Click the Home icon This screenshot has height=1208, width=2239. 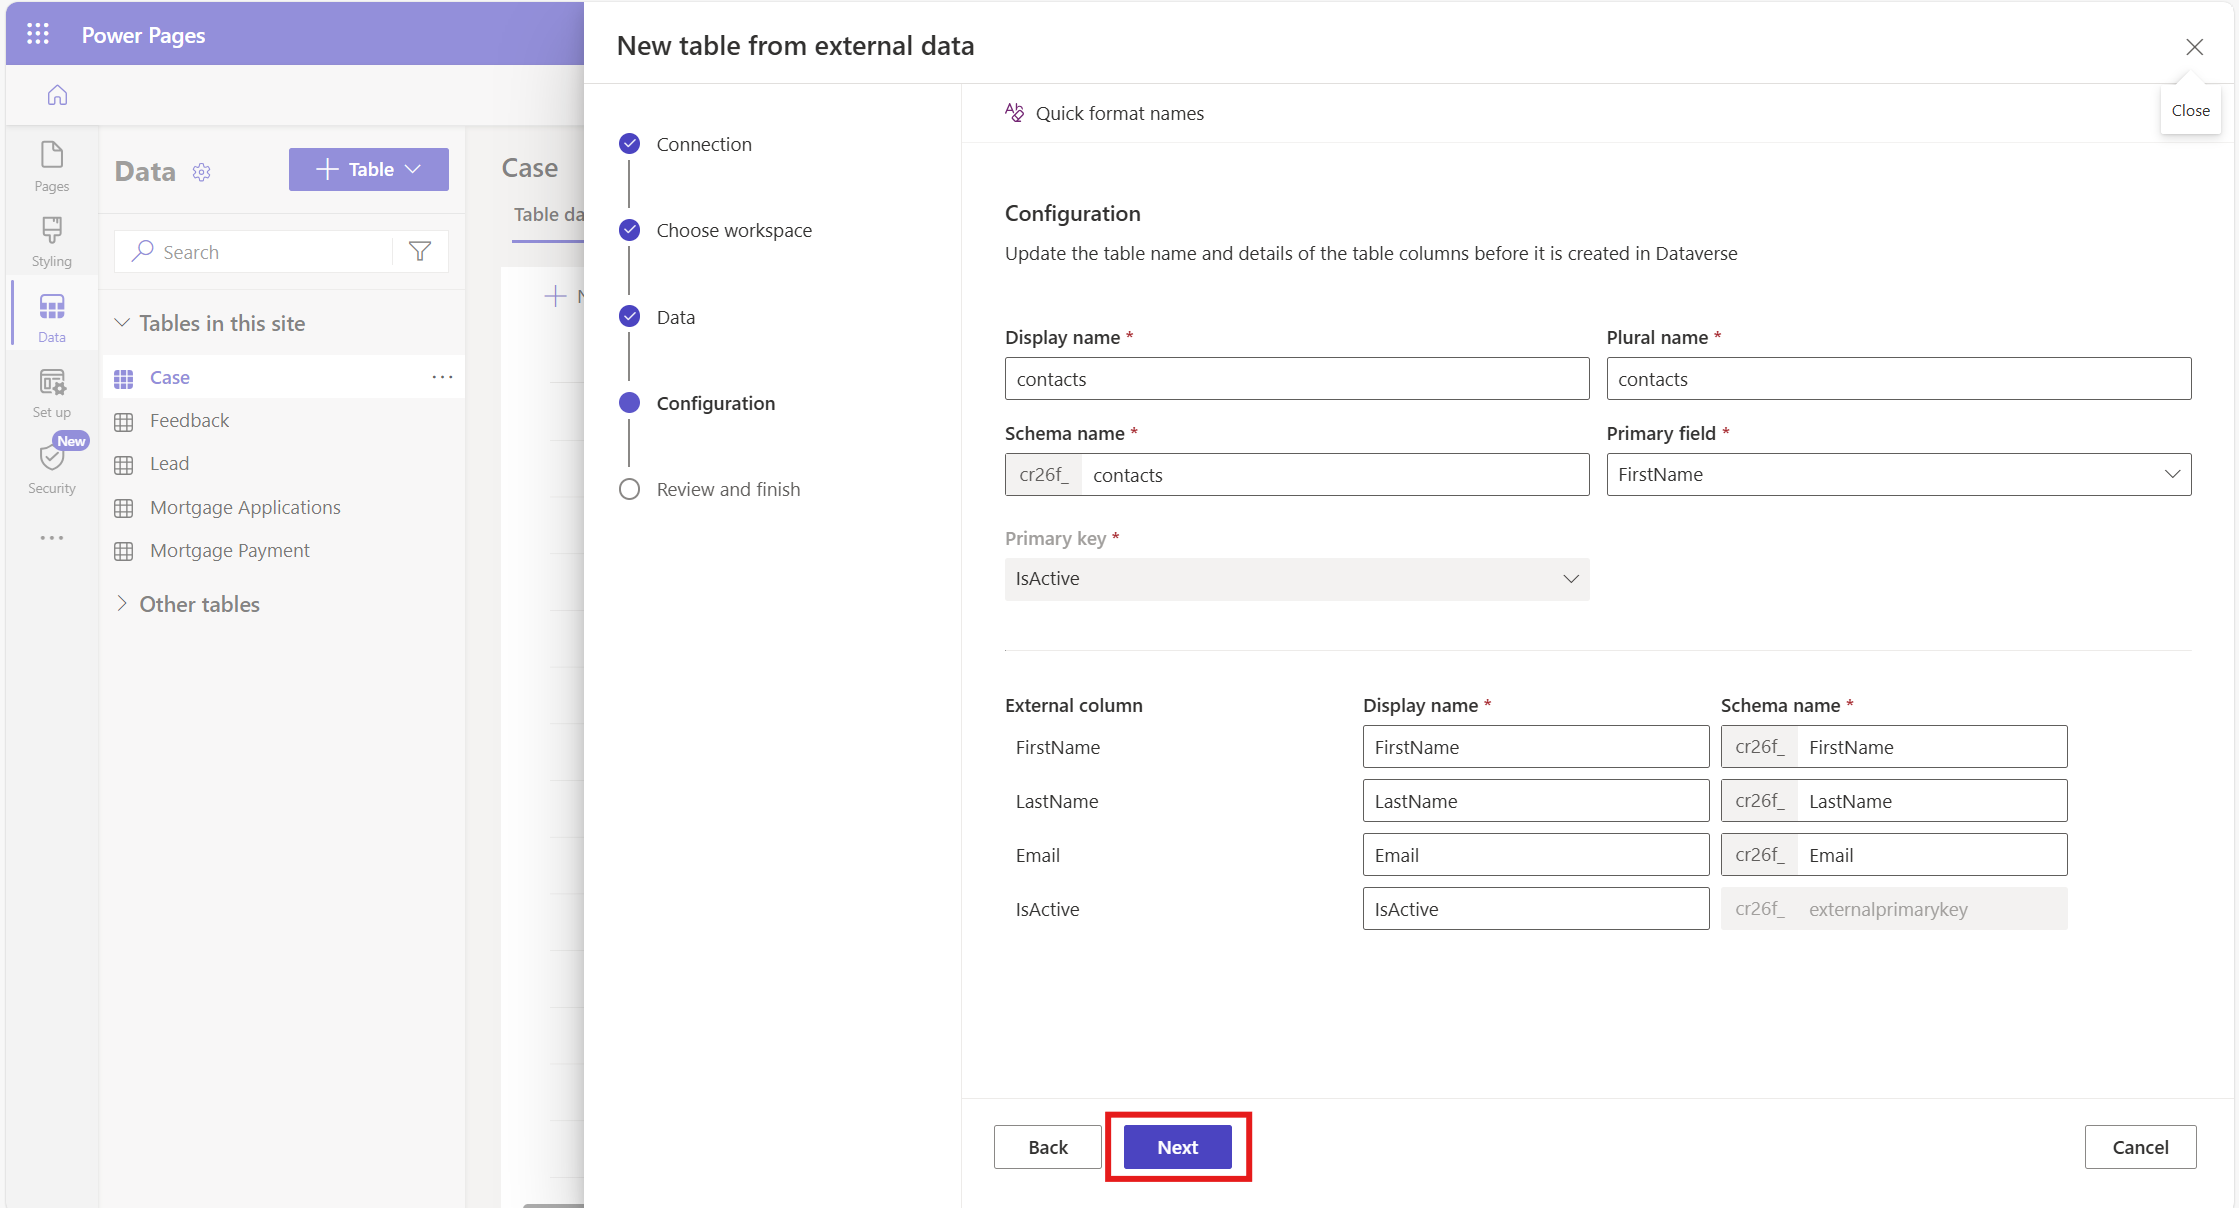(x=58, y=95)
